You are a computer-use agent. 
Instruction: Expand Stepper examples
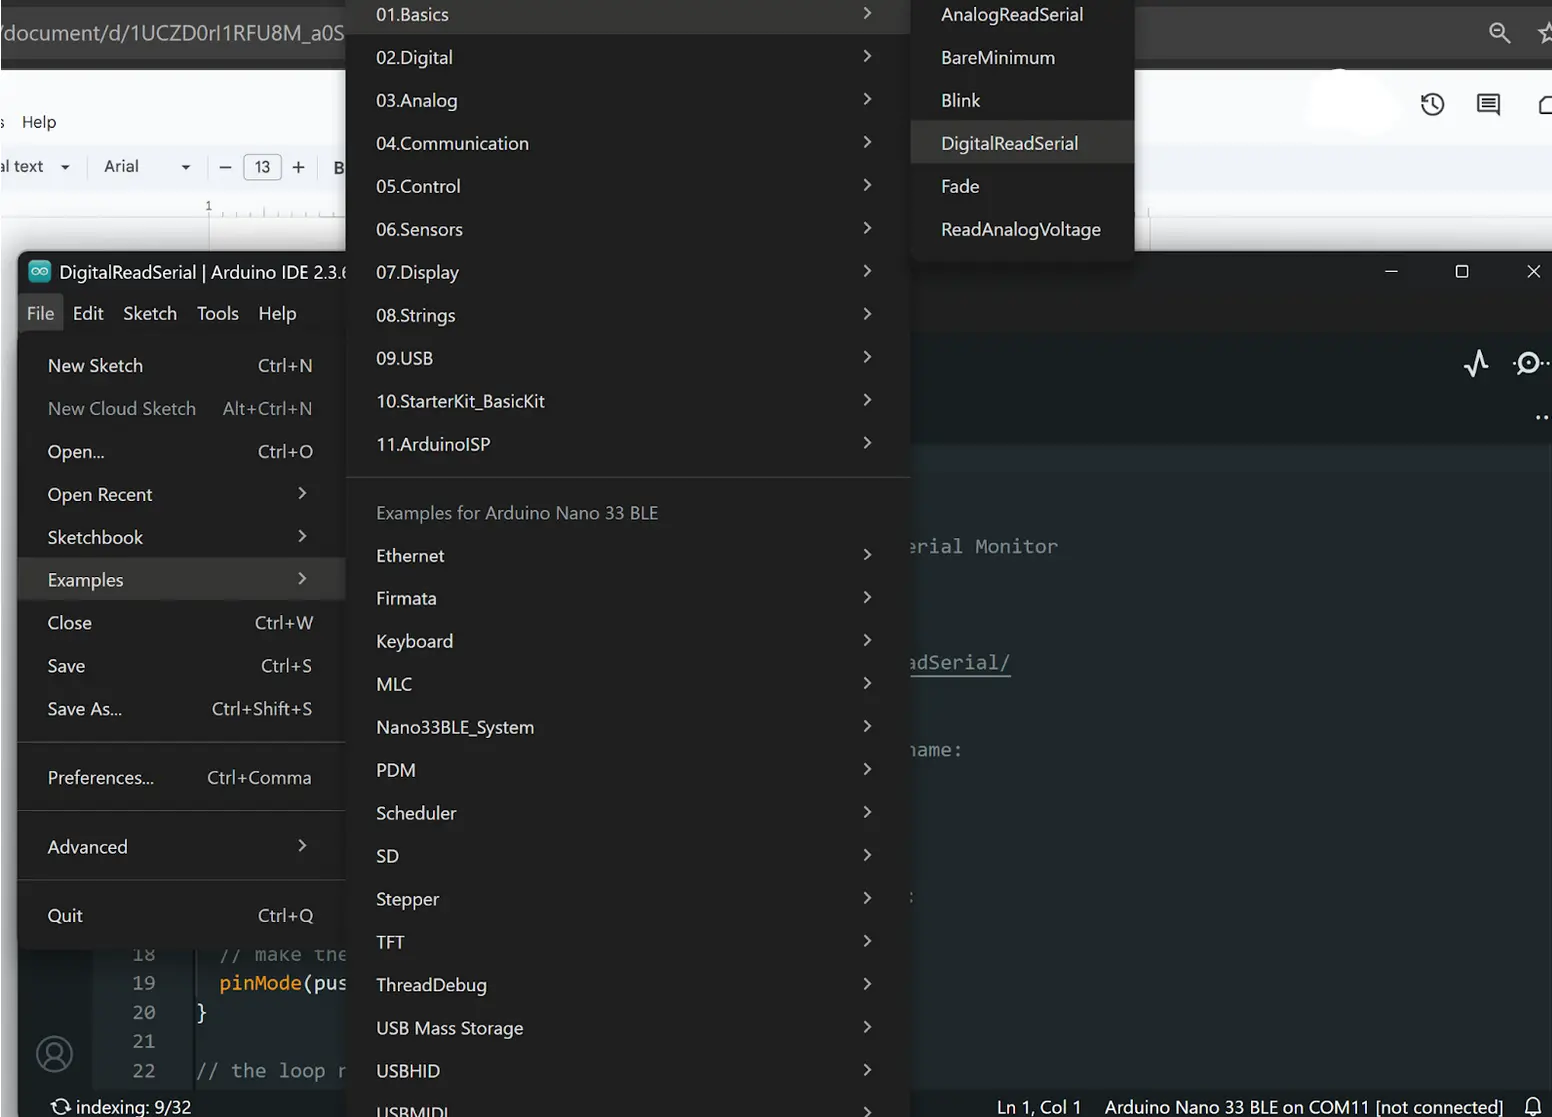click(x=627, y=900)
